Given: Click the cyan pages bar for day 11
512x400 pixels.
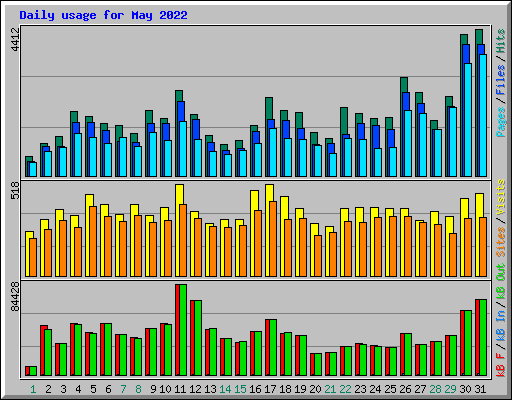Looking at the screenshot, I should tap(183, 149).
